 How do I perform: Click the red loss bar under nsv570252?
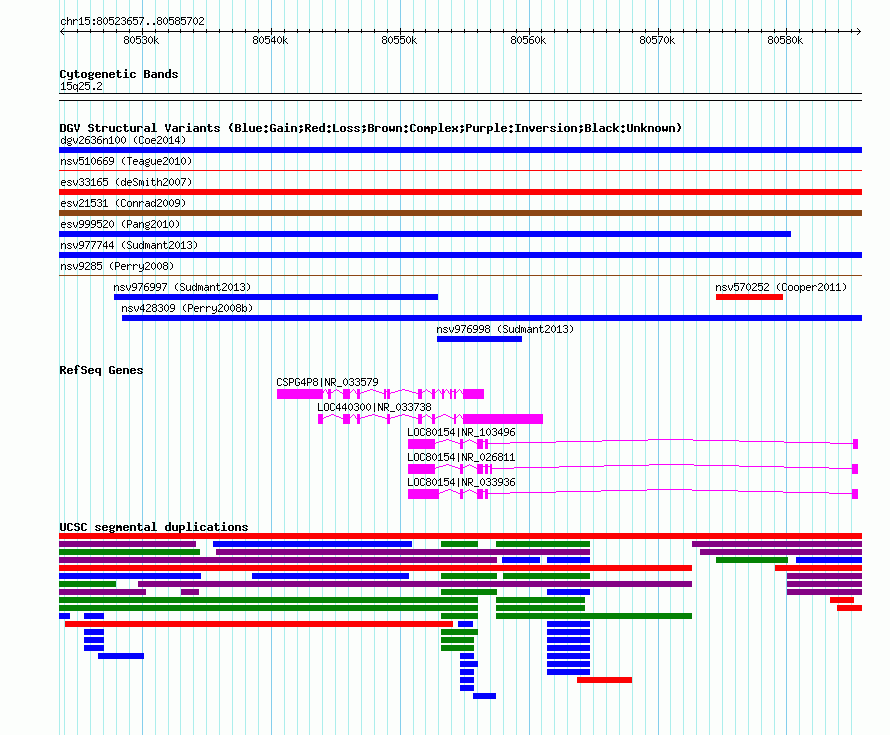pyautogui.click(x=749, y=297)
